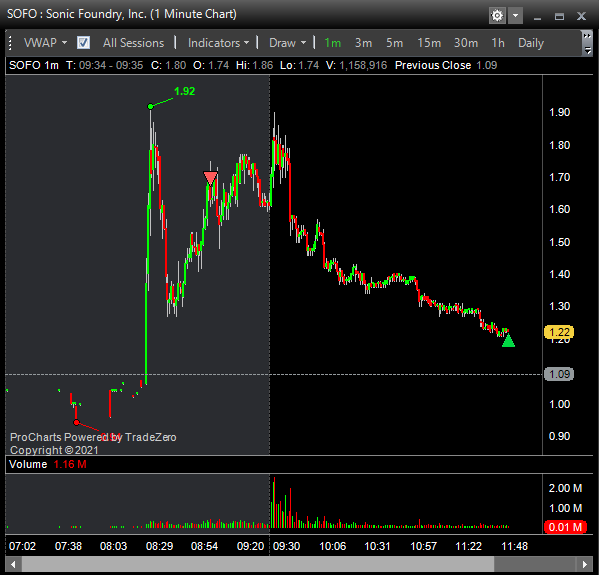Click the red sell marker triangle
599x575 pixels.
click(x=210, y=178)
